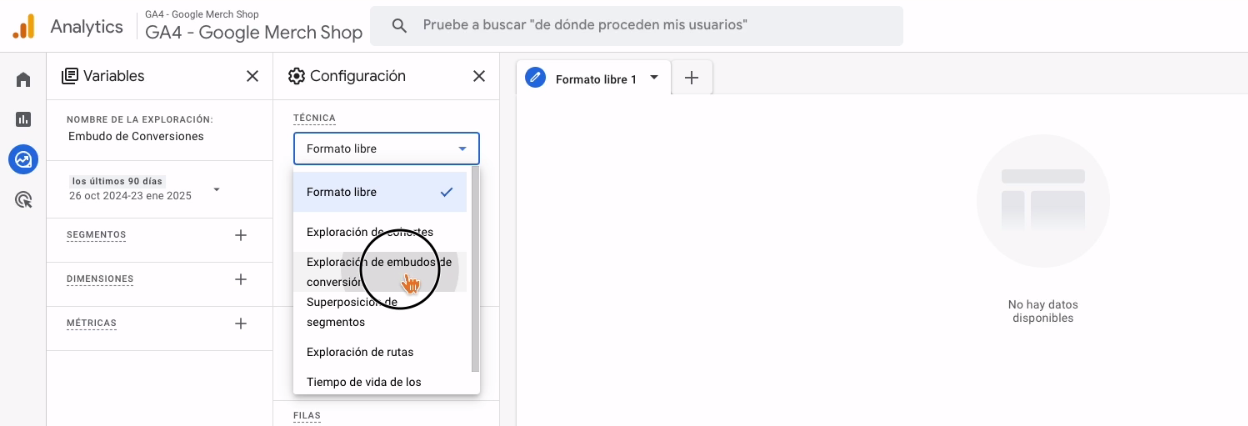1248x426 pixels.
Task: Open the Formato libre 1 tab menu arrow
Action: pyautogui.click(x=654, y=77)
